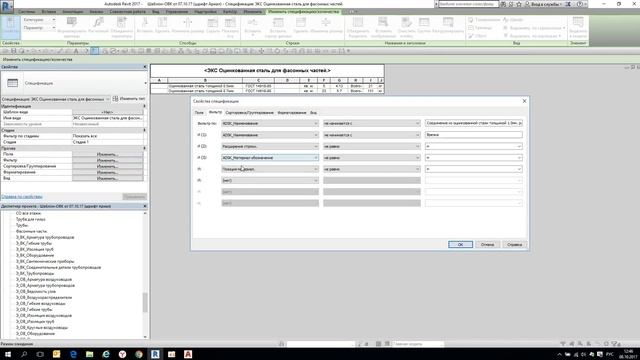Open the Системы ribbon tab
Screen dimensions: 640x360
click(27, 12)
